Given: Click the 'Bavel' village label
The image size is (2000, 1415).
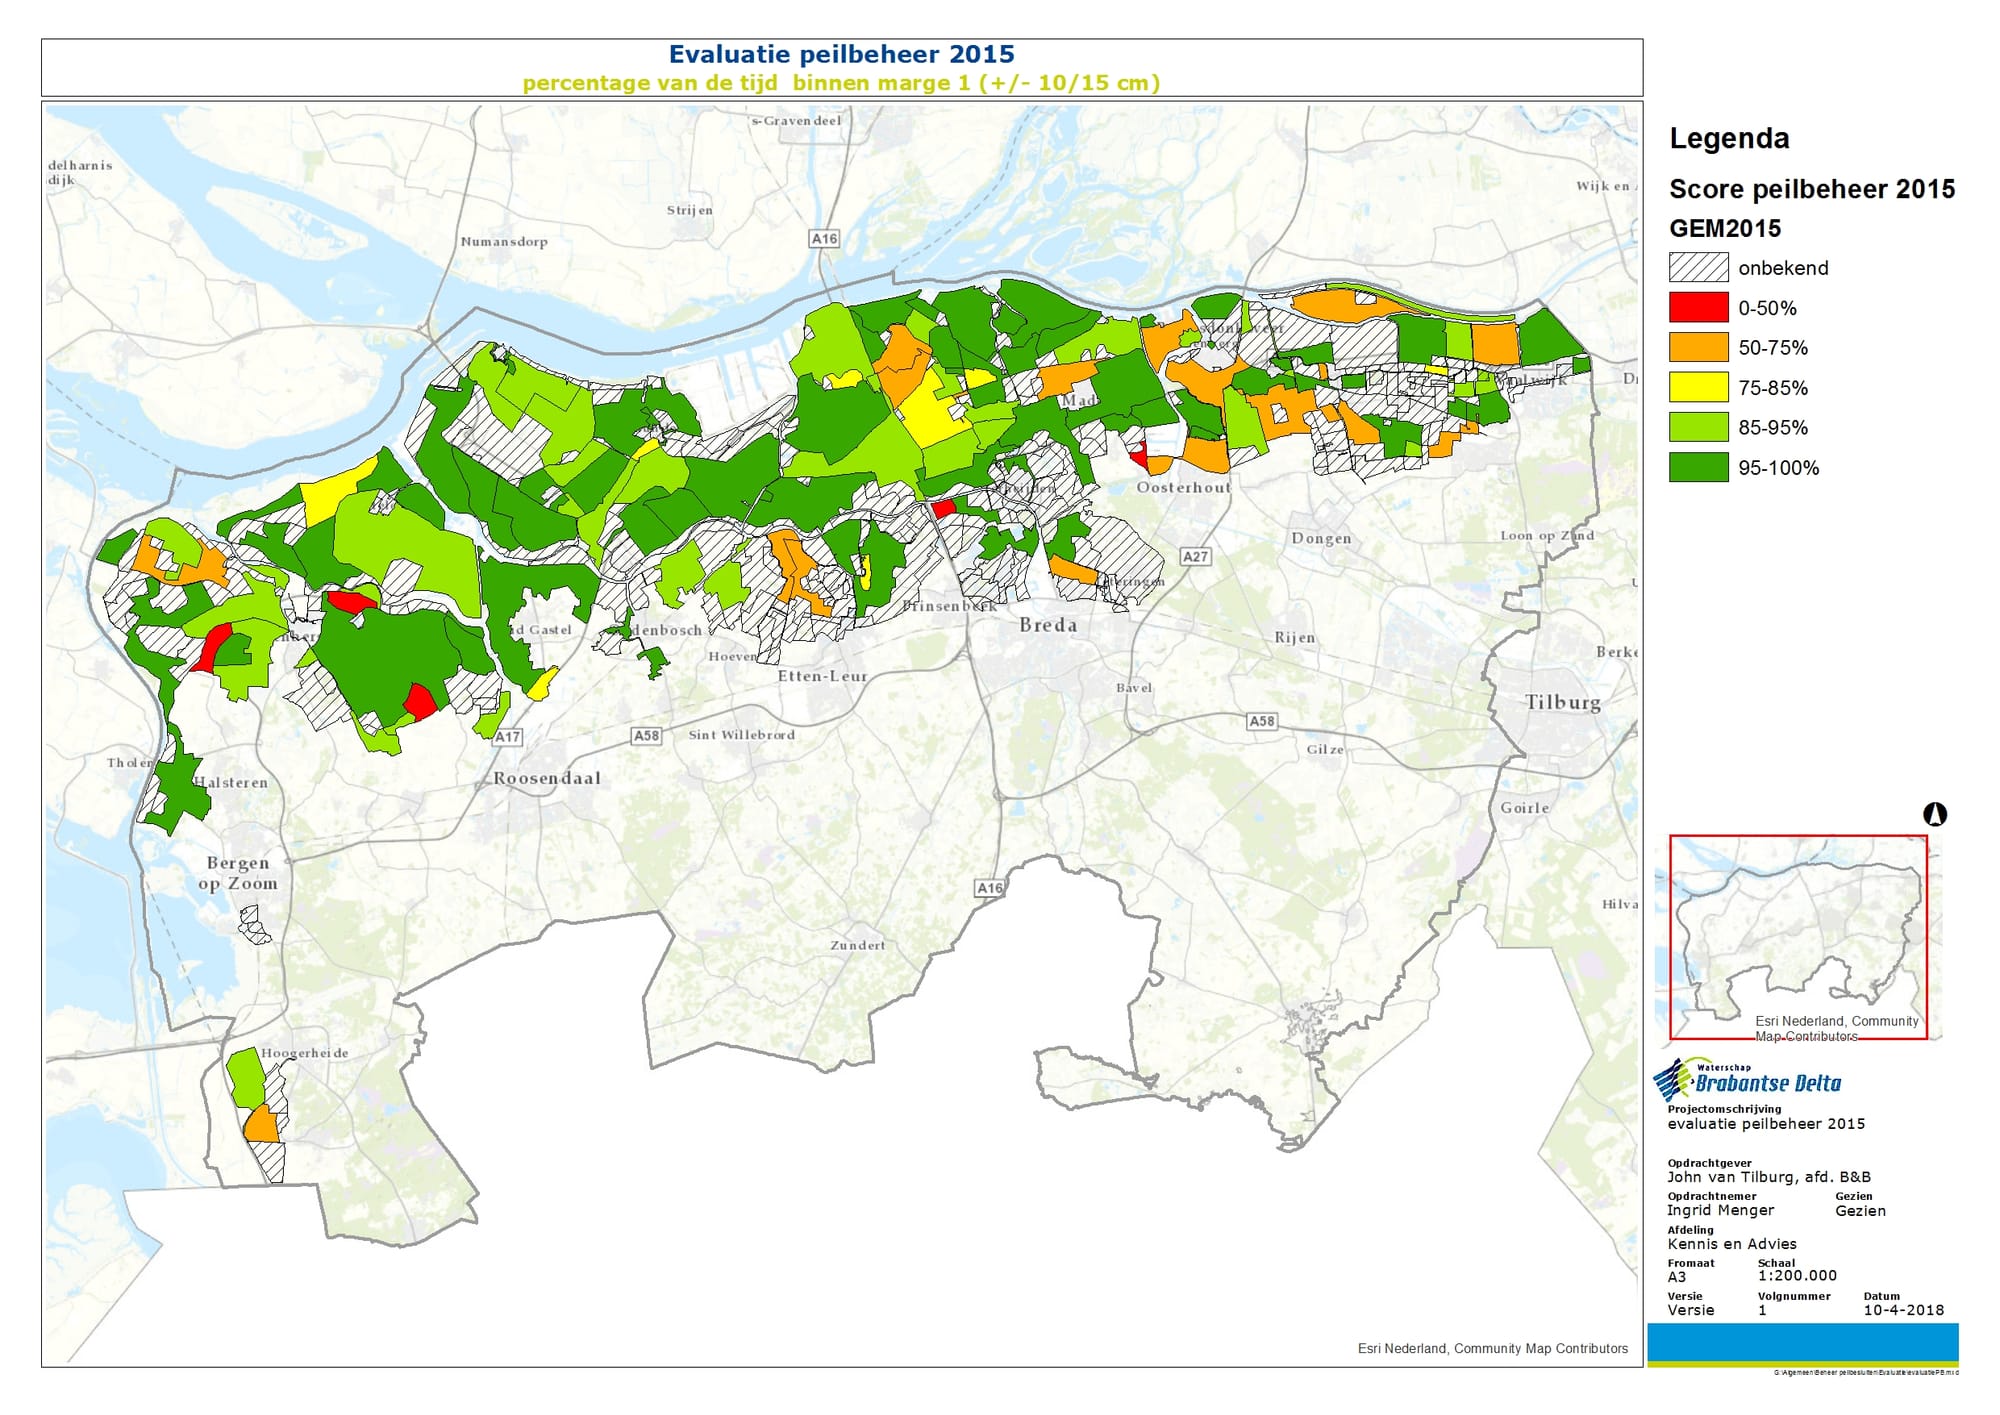Looking at the screenshot, I should [1134, 688].
